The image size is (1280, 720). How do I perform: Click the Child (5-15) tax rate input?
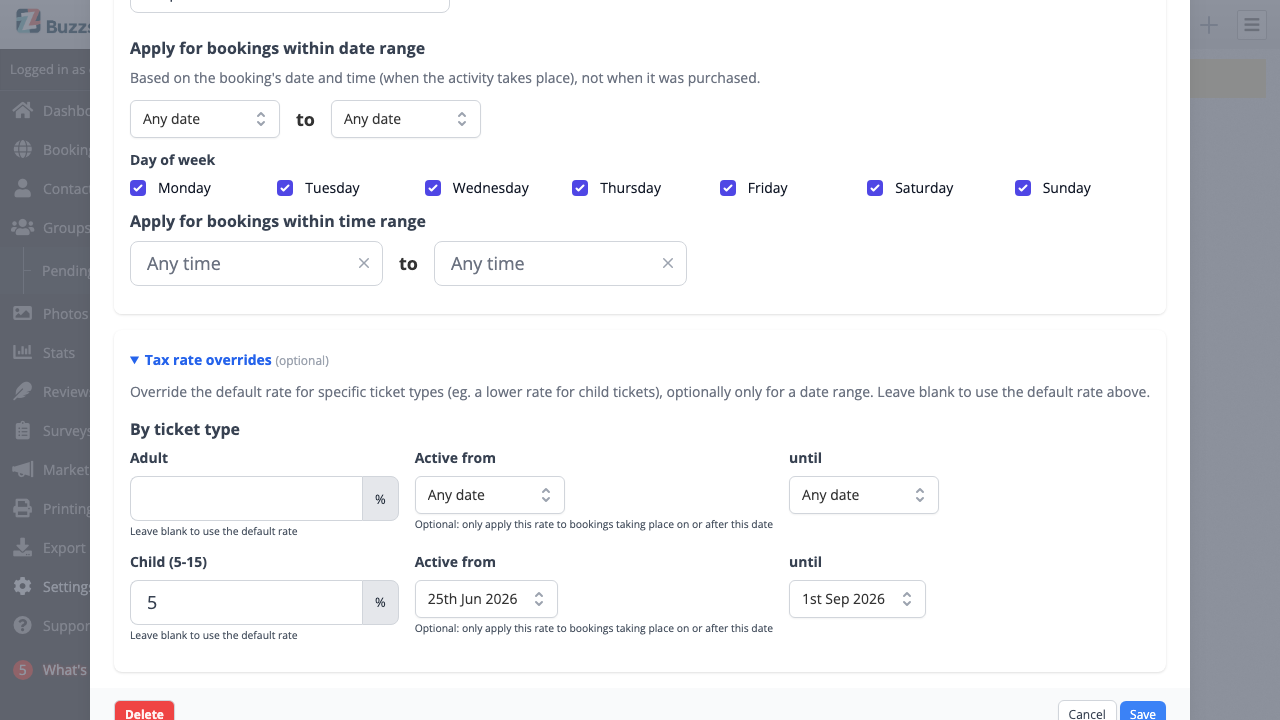(246, 602)
